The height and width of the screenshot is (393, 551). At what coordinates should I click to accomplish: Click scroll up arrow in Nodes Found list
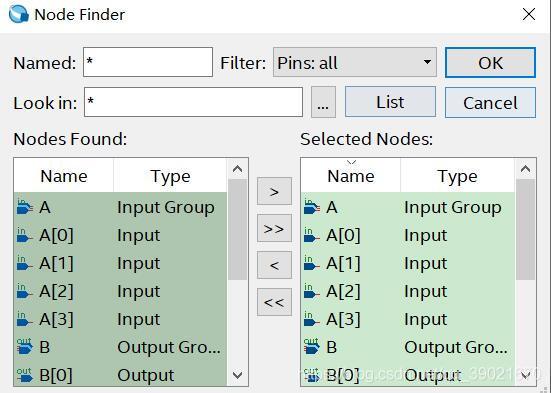(x=238, y=169)
